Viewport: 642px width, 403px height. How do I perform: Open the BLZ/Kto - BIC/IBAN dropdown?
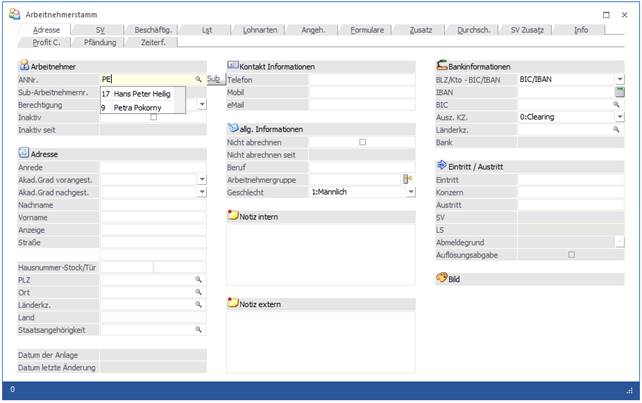[619, 78]
